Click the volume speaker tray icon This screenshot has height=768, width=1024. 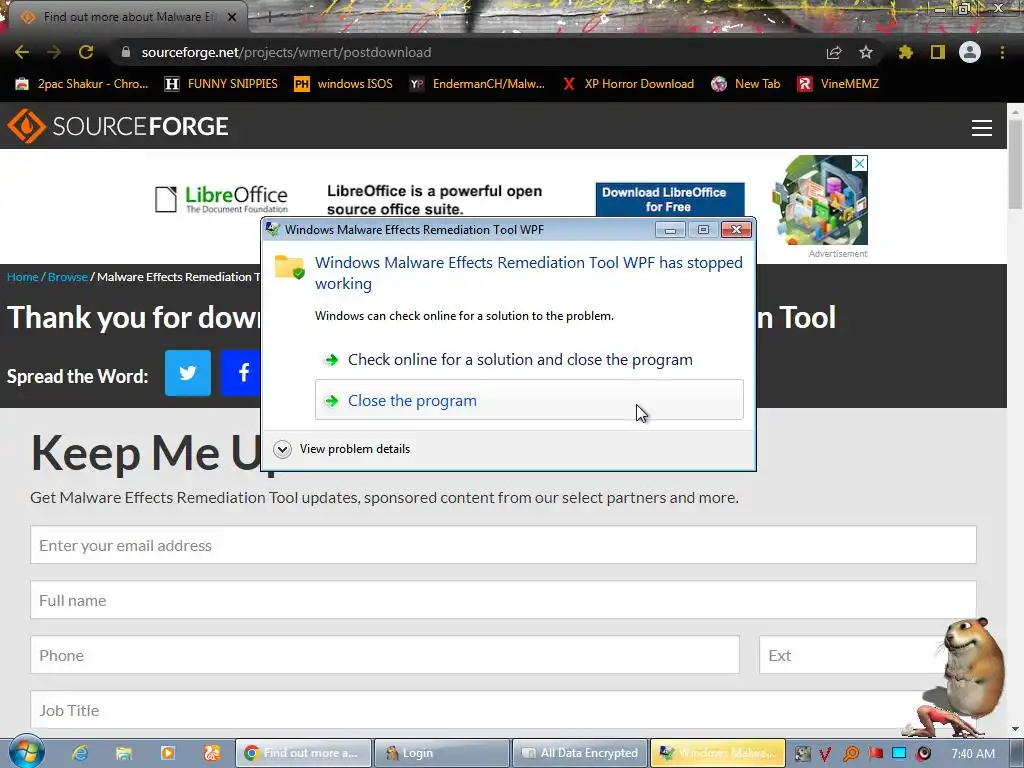click(x=923, y=754)
